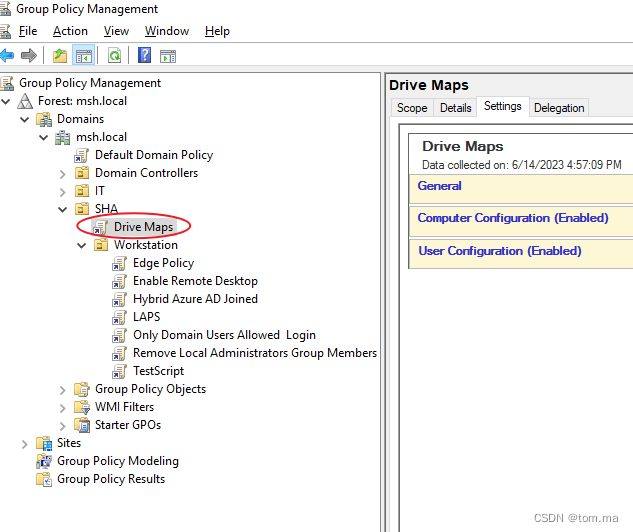This screenshot has width=633, height=532.
Task: Click the Starter GPOs folder icon
Action: tap(82, 425)
